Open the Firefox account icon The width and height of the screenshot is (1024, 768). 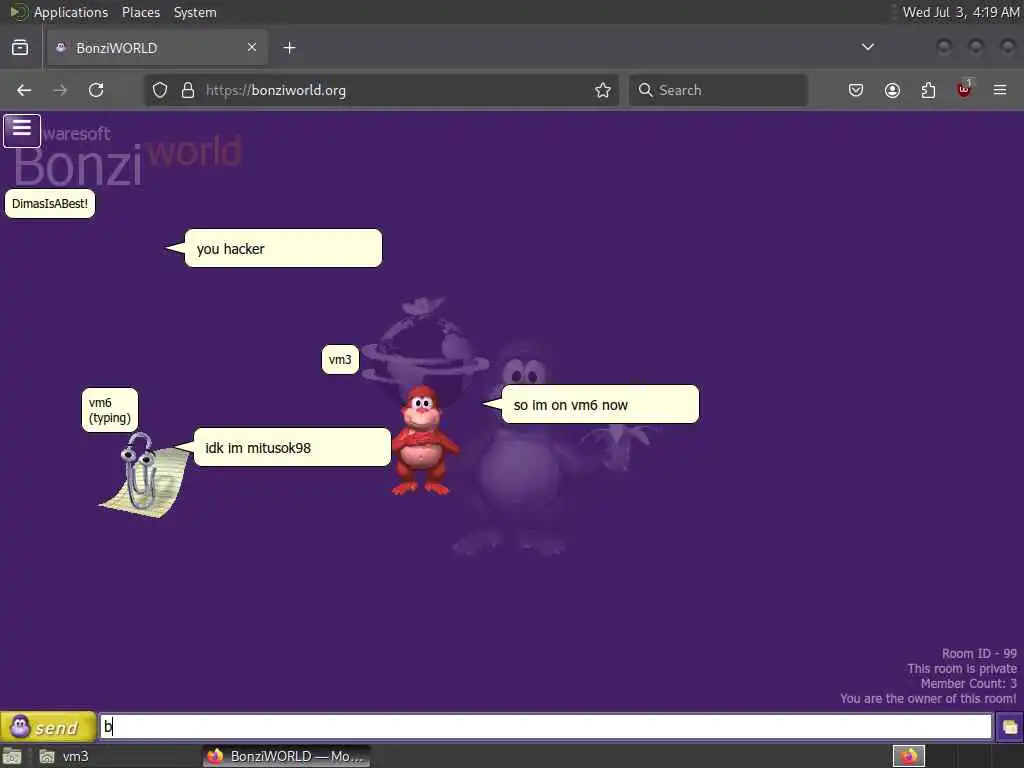tap(892, 90)
